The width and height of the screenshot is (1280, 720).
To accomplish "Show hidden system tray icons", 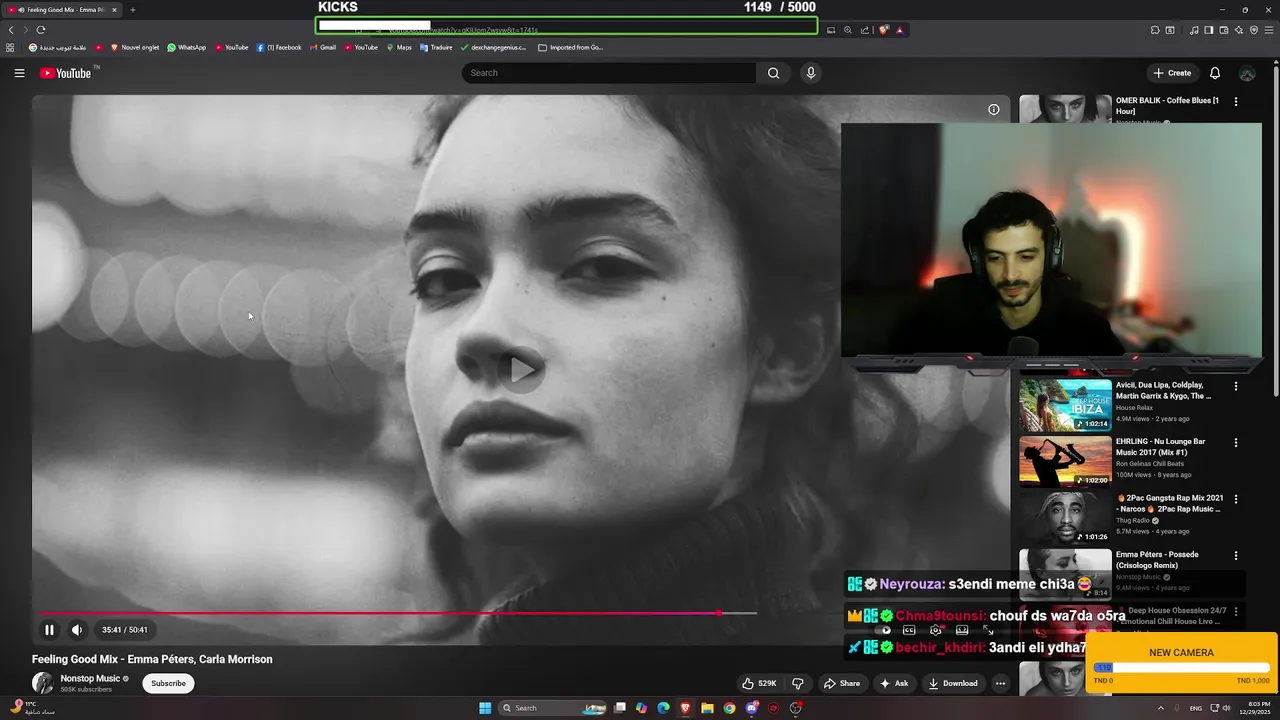I will (x=1162, y=708).
